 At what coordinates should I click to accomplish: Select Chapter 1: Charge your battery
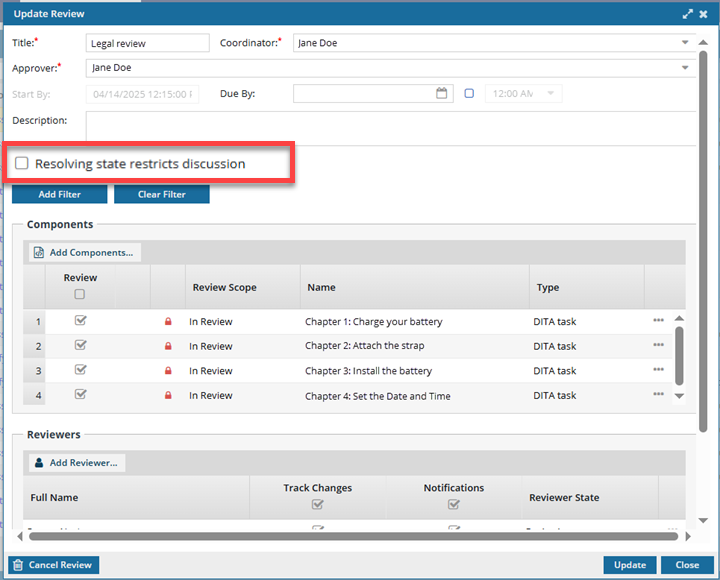coord(373,321)
